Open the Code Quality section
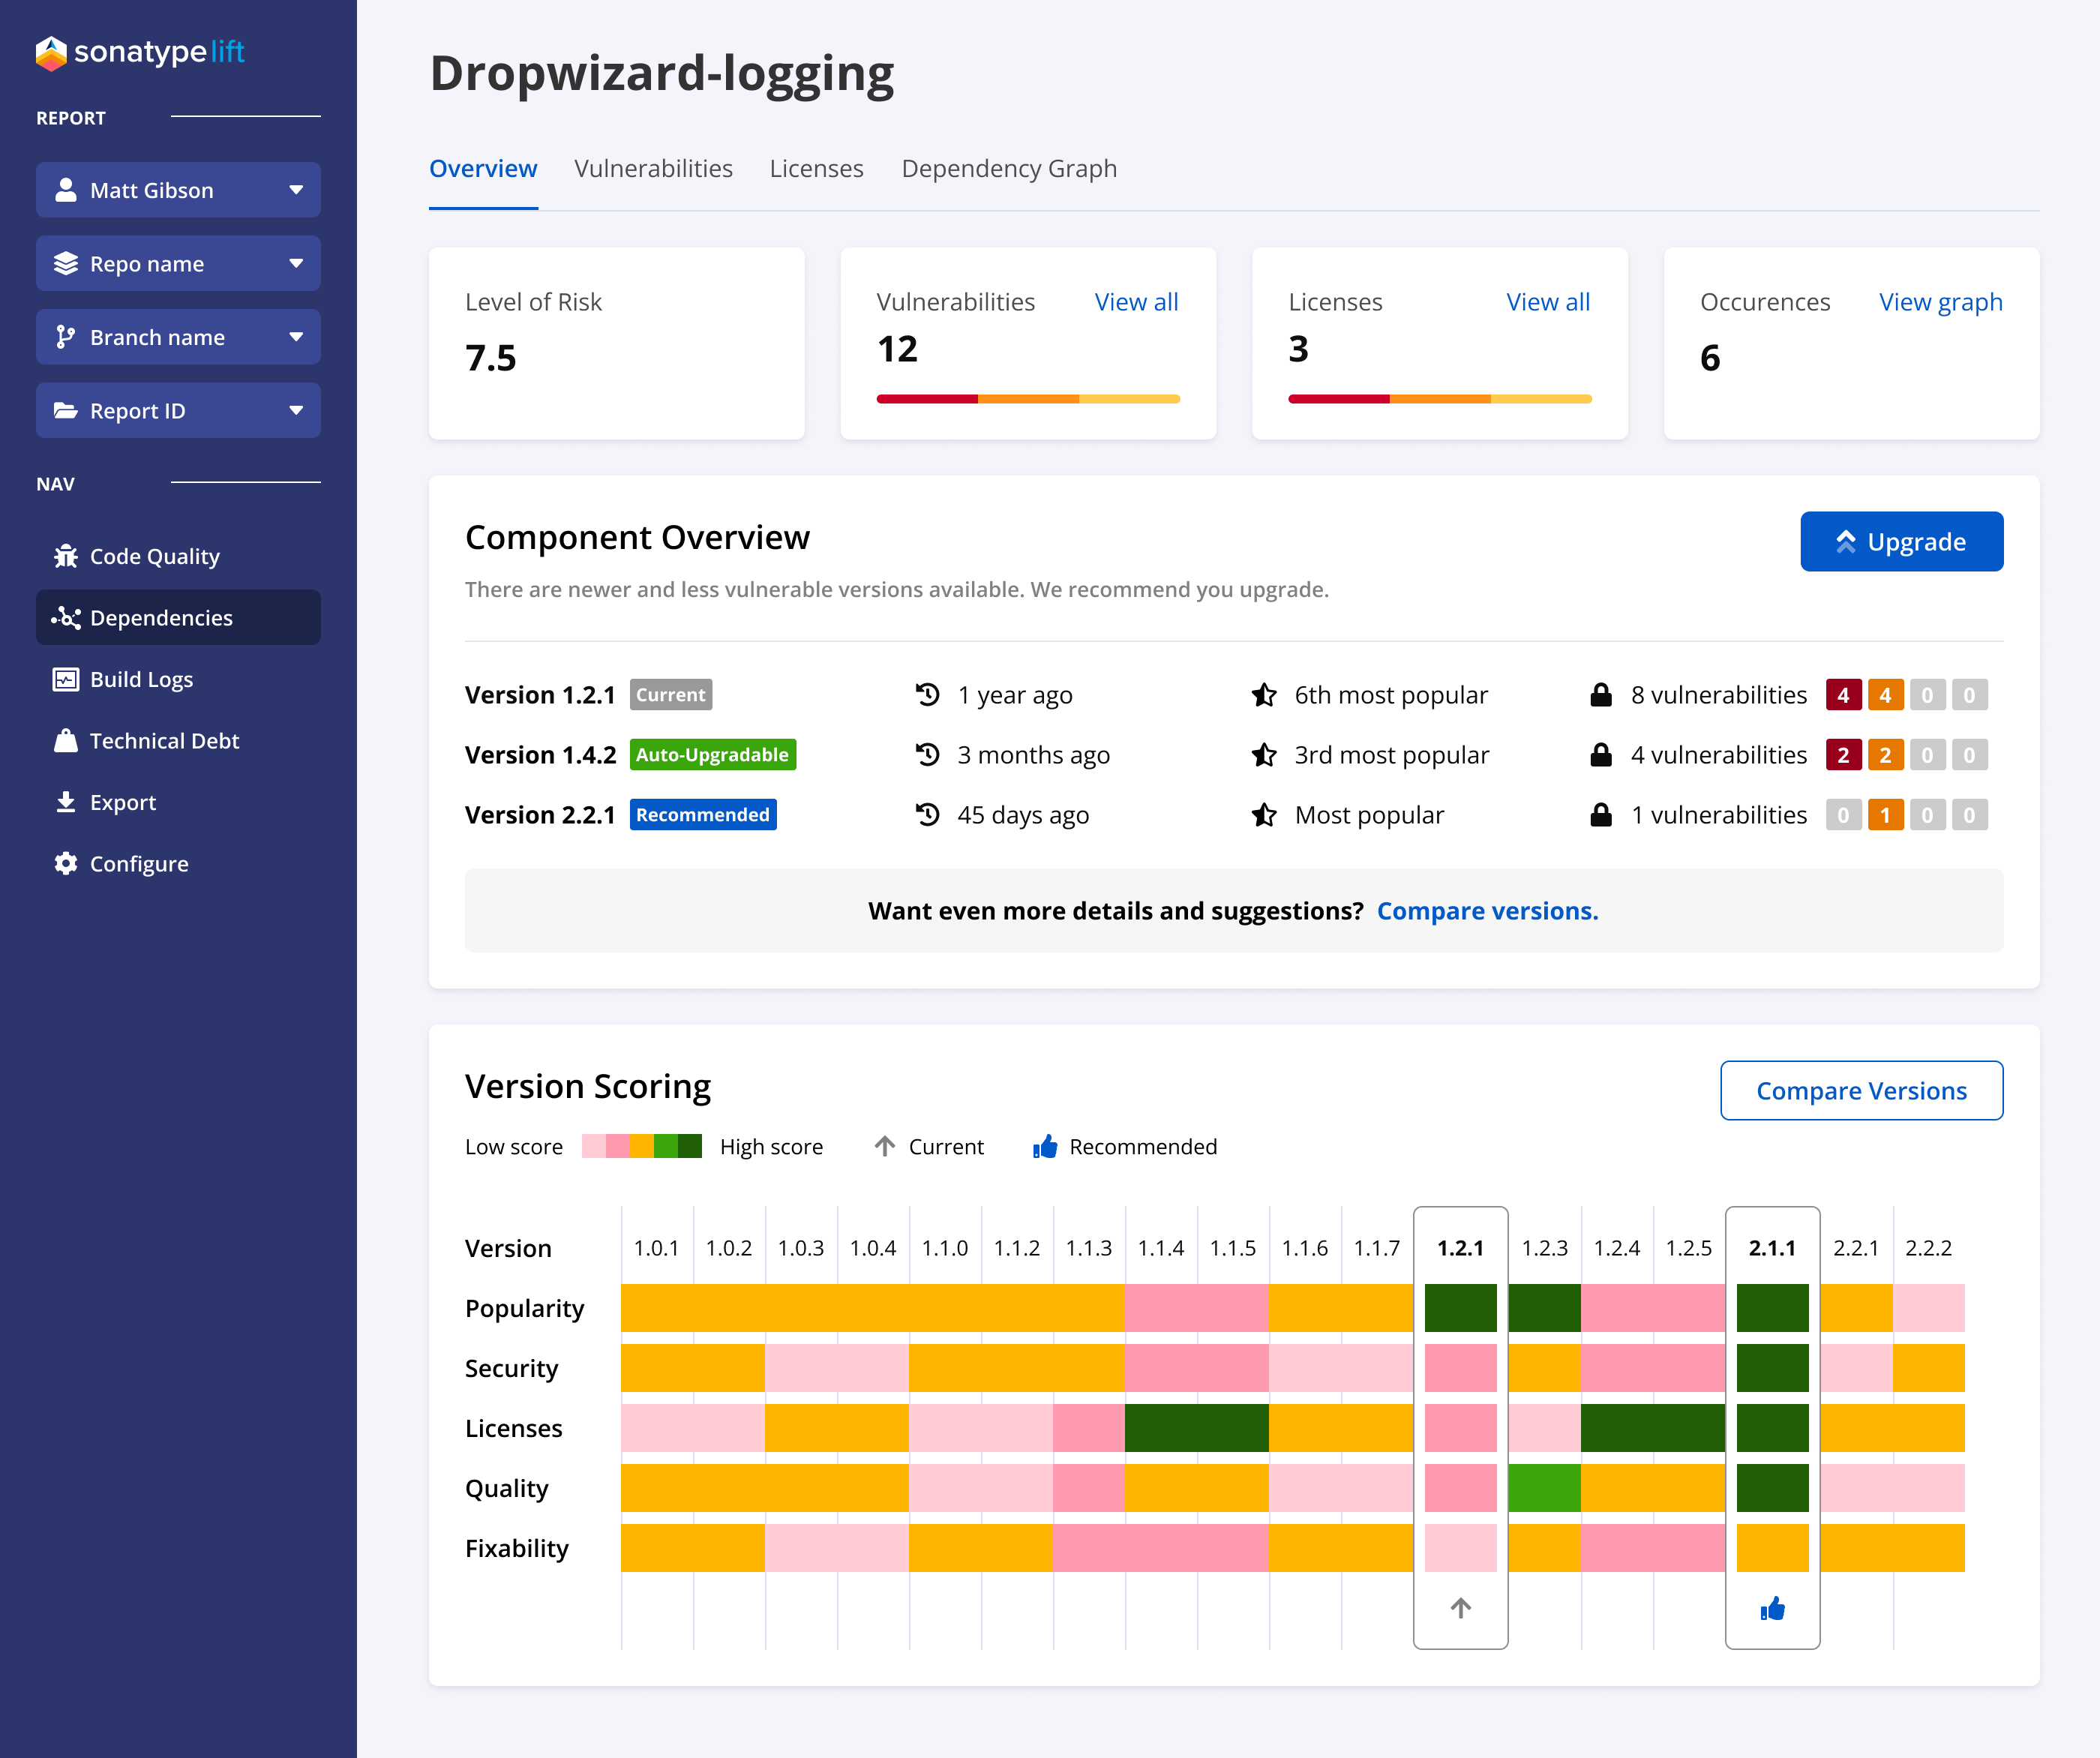Image resolution: width=2100 pixels, height=1758 pixels. click(x=154, y=556)
